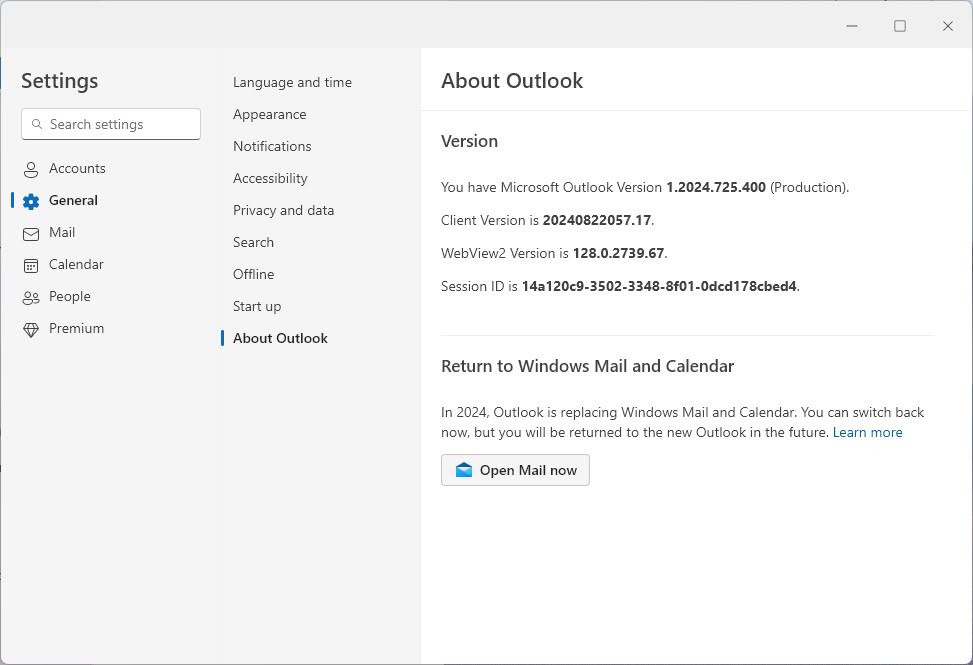Click the Accounts person icon
Image resolution: width=973 pixels, height=665 pixels.
coord(30,169)
